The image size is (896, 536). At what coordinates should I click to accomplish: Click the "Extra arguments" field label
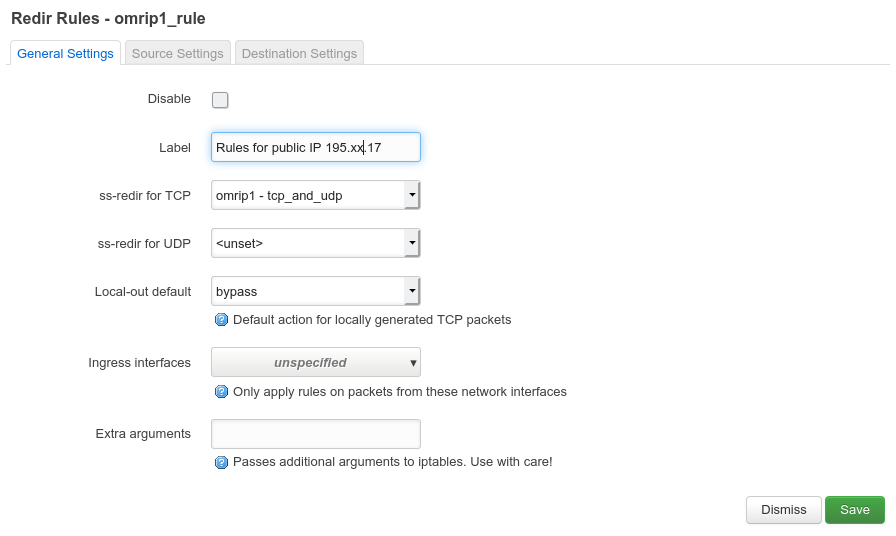click(143, 434)
